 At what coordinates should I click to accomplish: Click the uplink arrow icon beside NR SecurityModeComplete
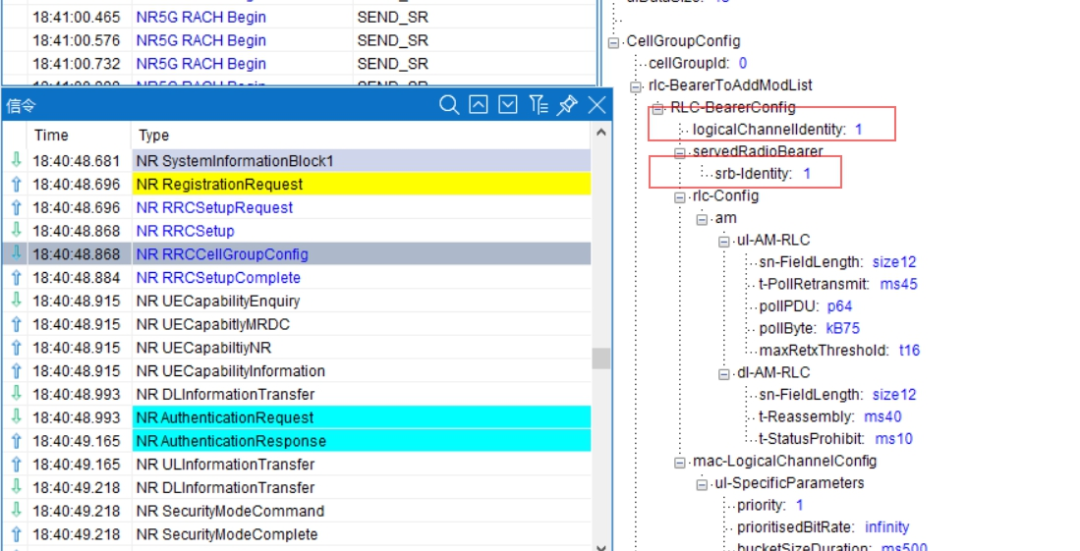point(17,534)
